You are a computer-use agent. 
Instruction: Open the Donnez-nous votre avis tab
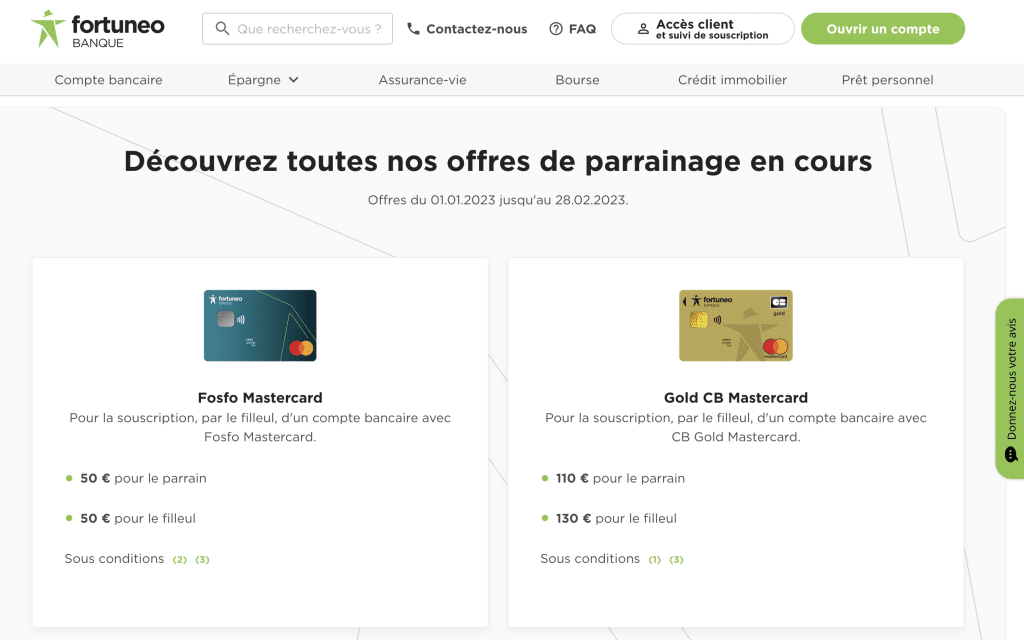point(1010,389)
